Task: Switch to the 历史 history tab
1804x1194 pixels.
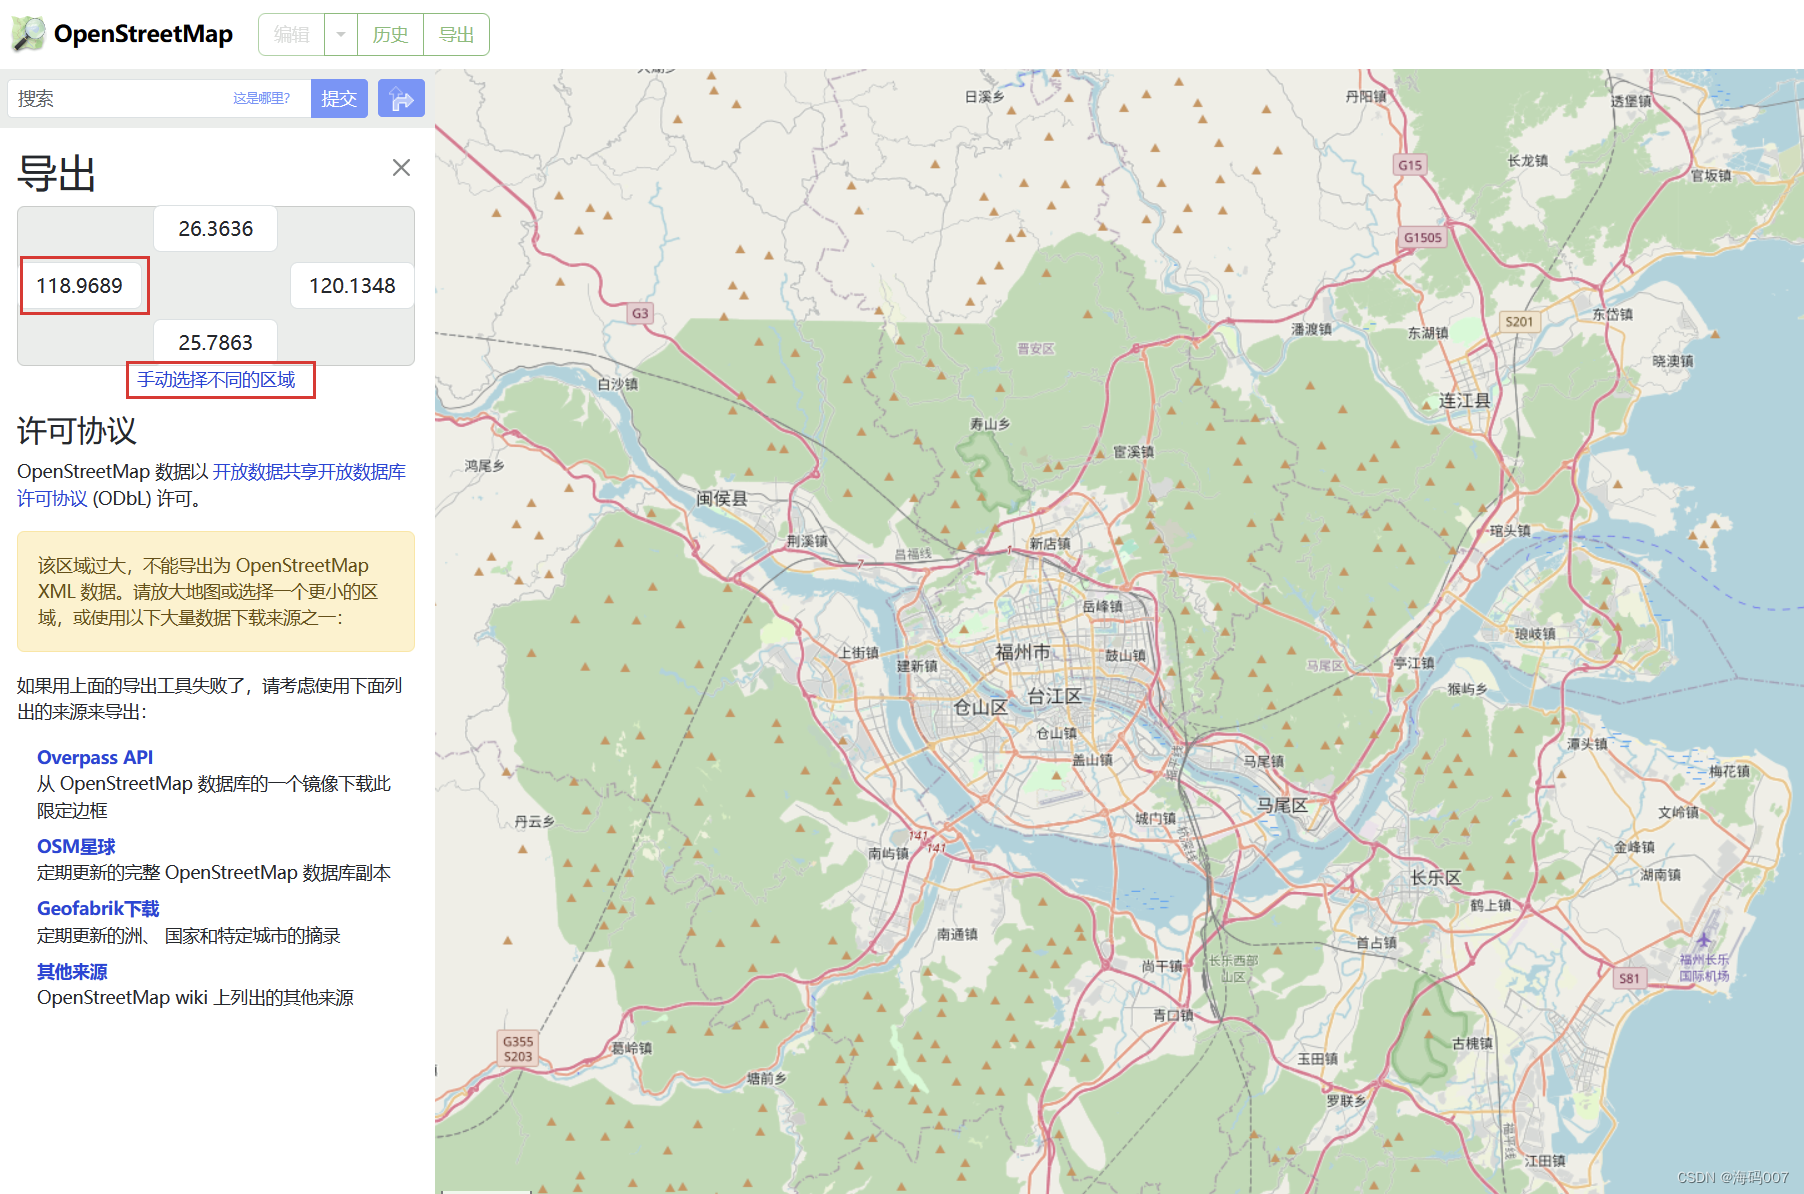Action: pos(390,35)
